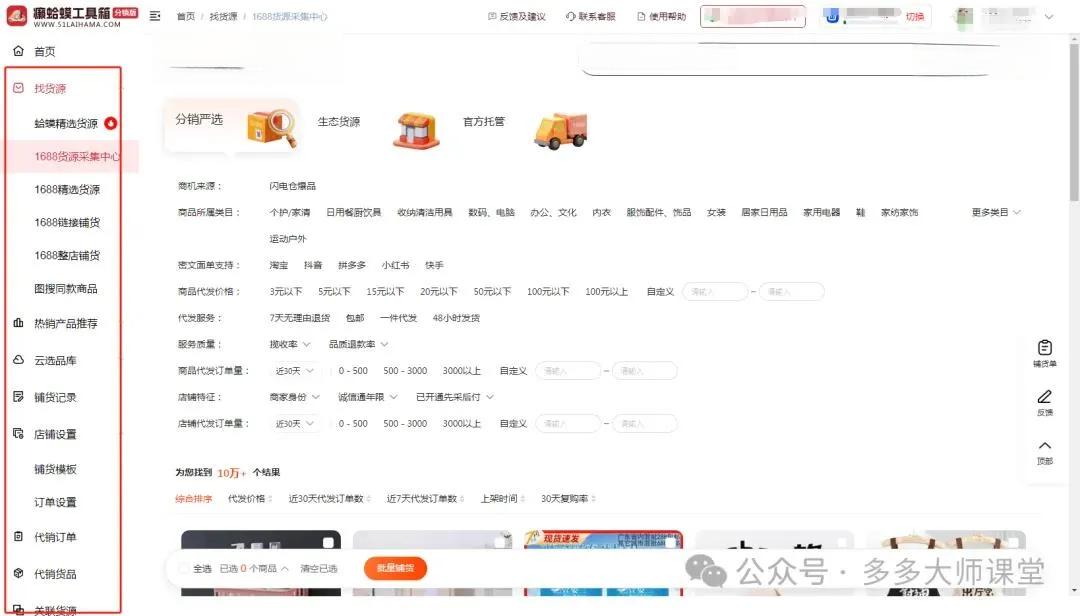
Task: Open the 揽收率 service quality dropdown
Action: pyautogui.click(x=289, y=344)
